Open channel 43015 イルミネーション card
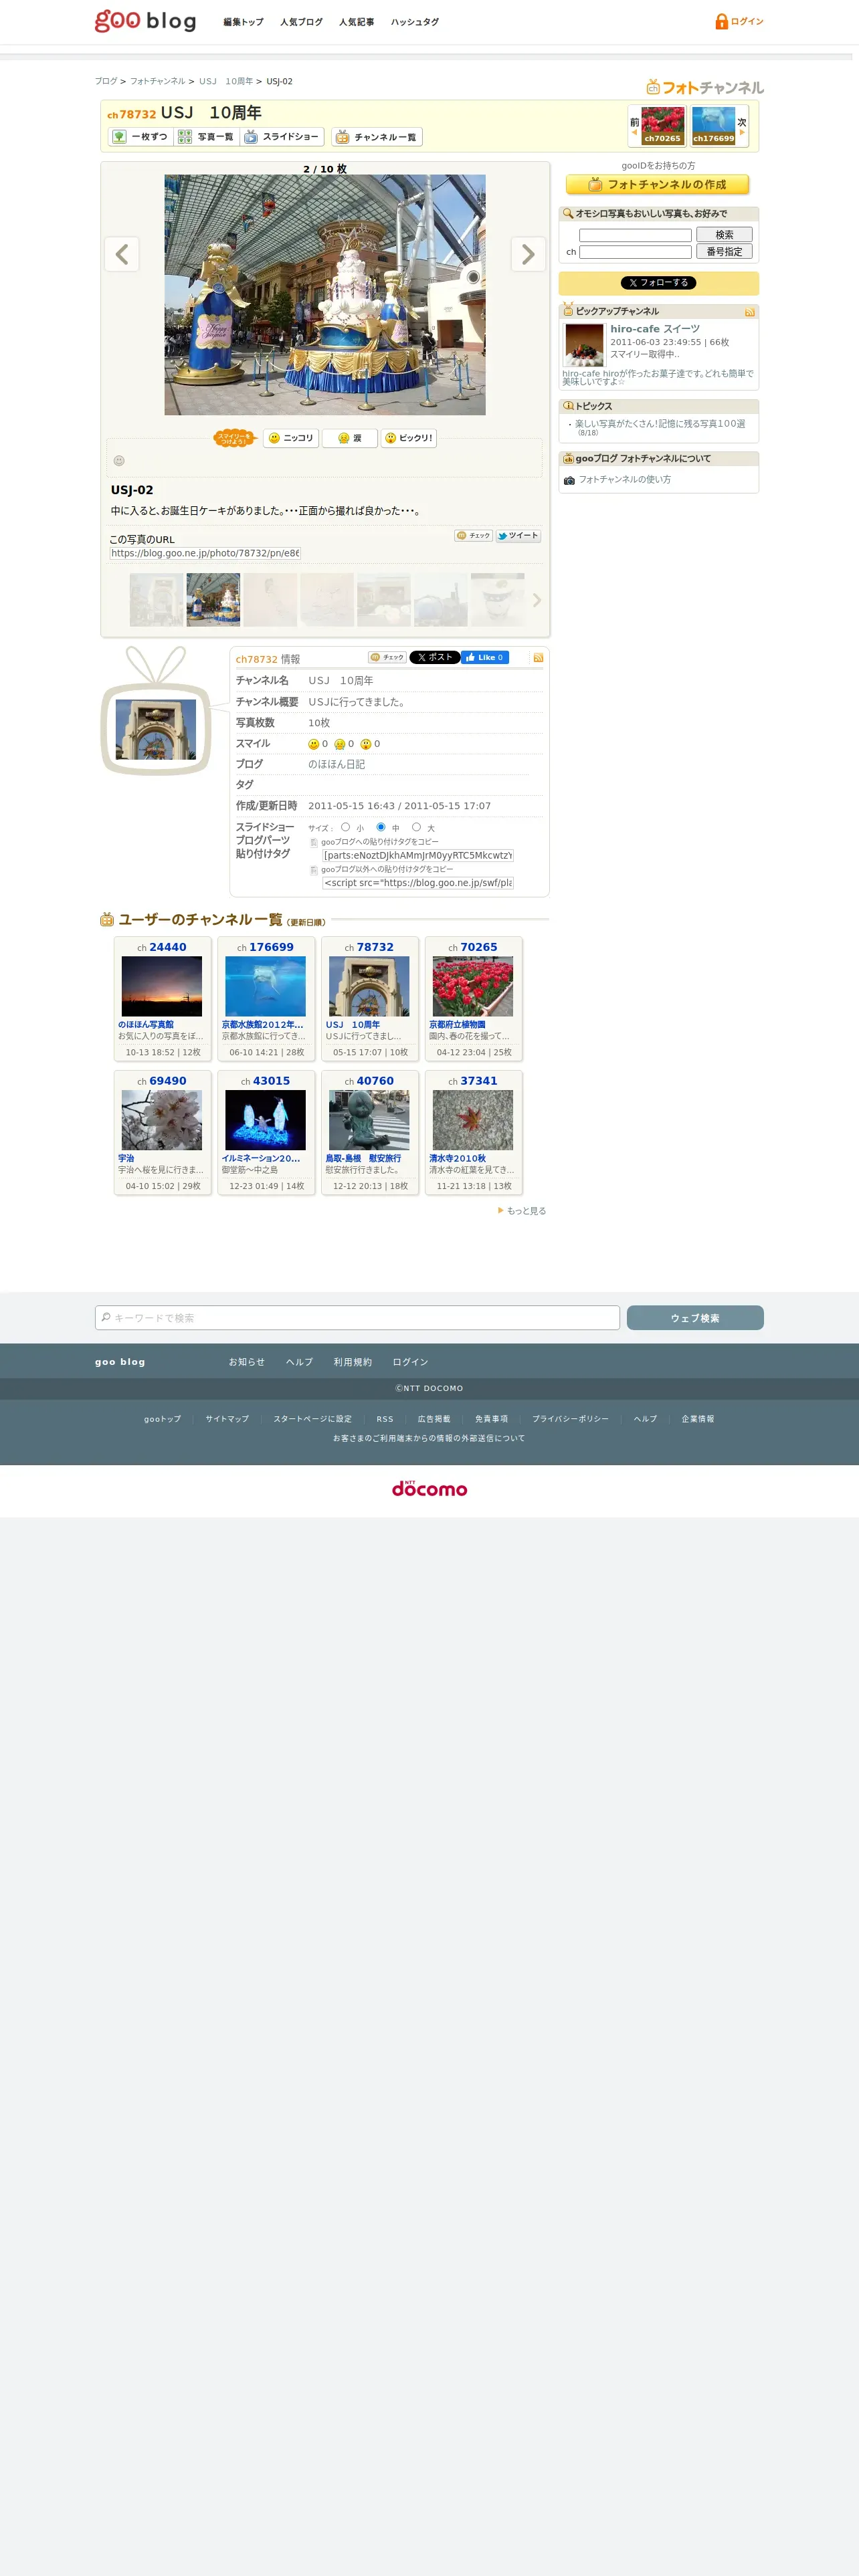This screenshot has width=859, height=2576. point(266,1133)
